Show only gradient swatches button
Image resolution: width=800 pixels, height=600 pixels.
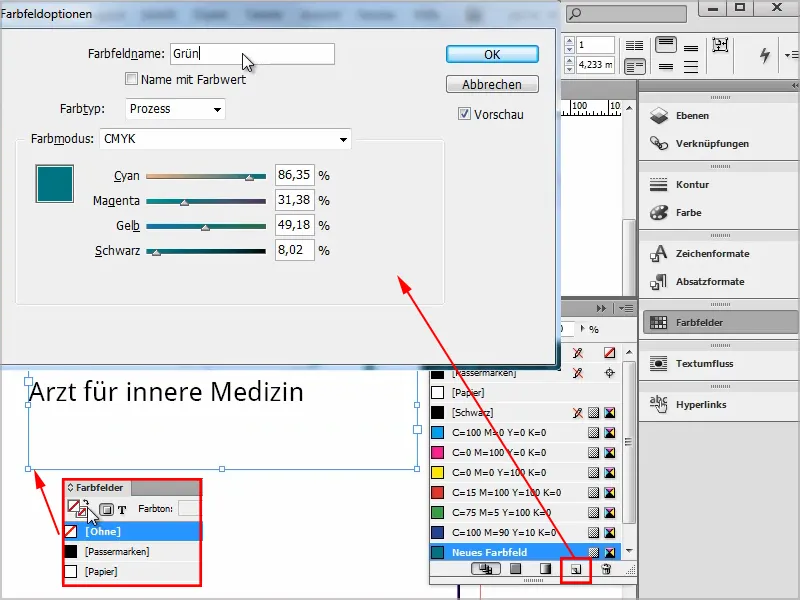tap(545, 569)
